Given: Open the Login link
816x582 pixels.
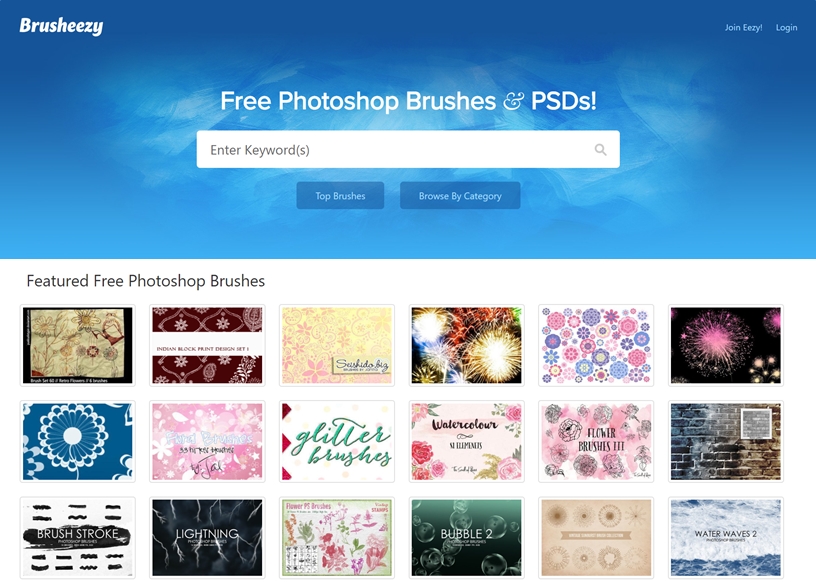Looking at the screenshot, I should [786, 28].
